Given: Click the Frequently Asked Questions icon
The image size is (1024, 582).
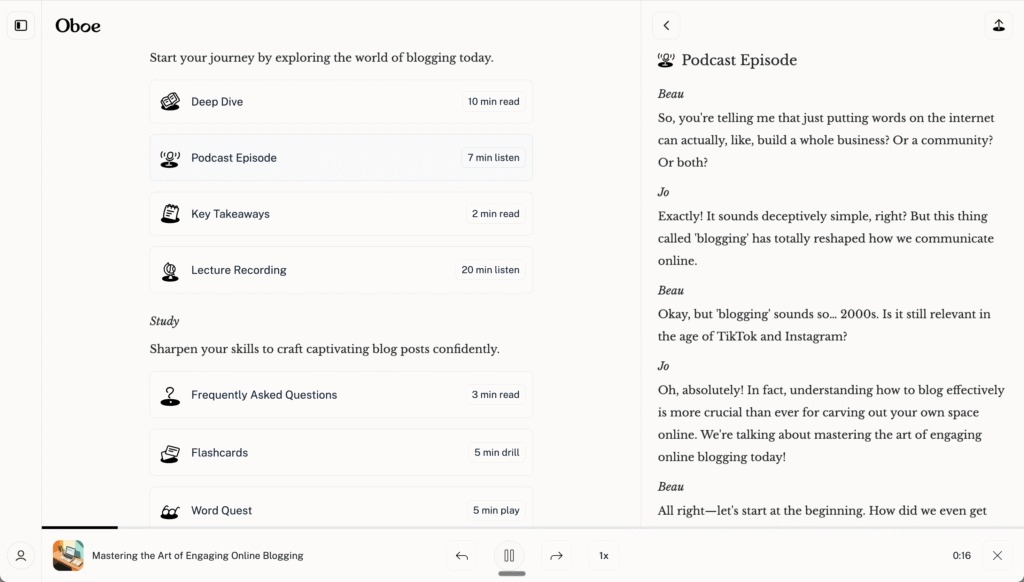Looking at the screenshot, I should tap(170, 395).
